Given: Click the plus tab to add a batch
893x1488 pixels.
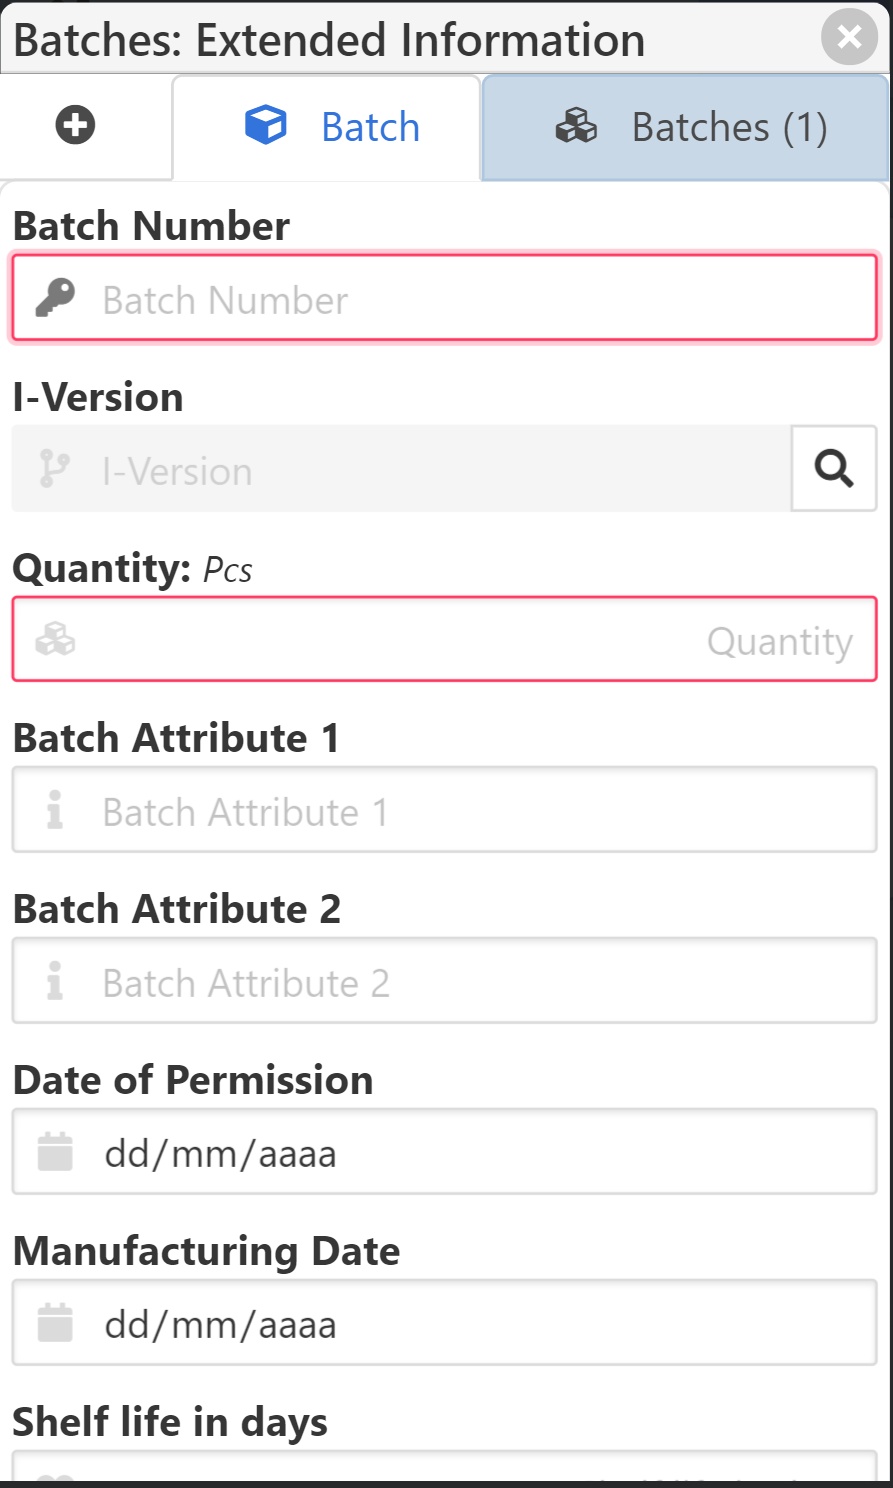Looking at the screenshot, I should [x=75, y=126].
